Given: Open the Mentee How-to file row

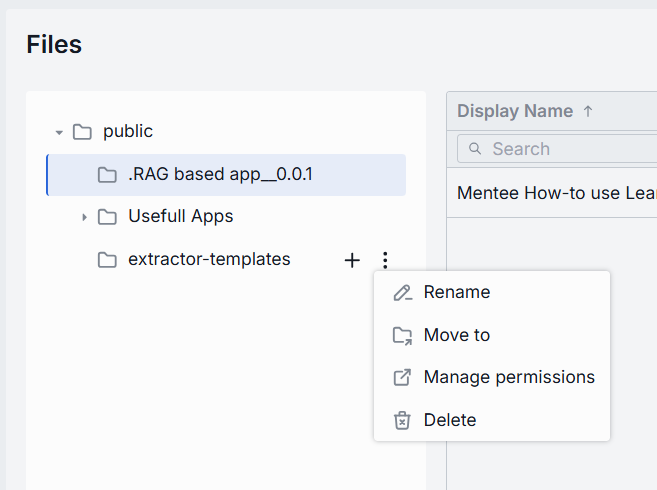Looking at the screenshot, I should pyautogui.click(x=552, y=193).
